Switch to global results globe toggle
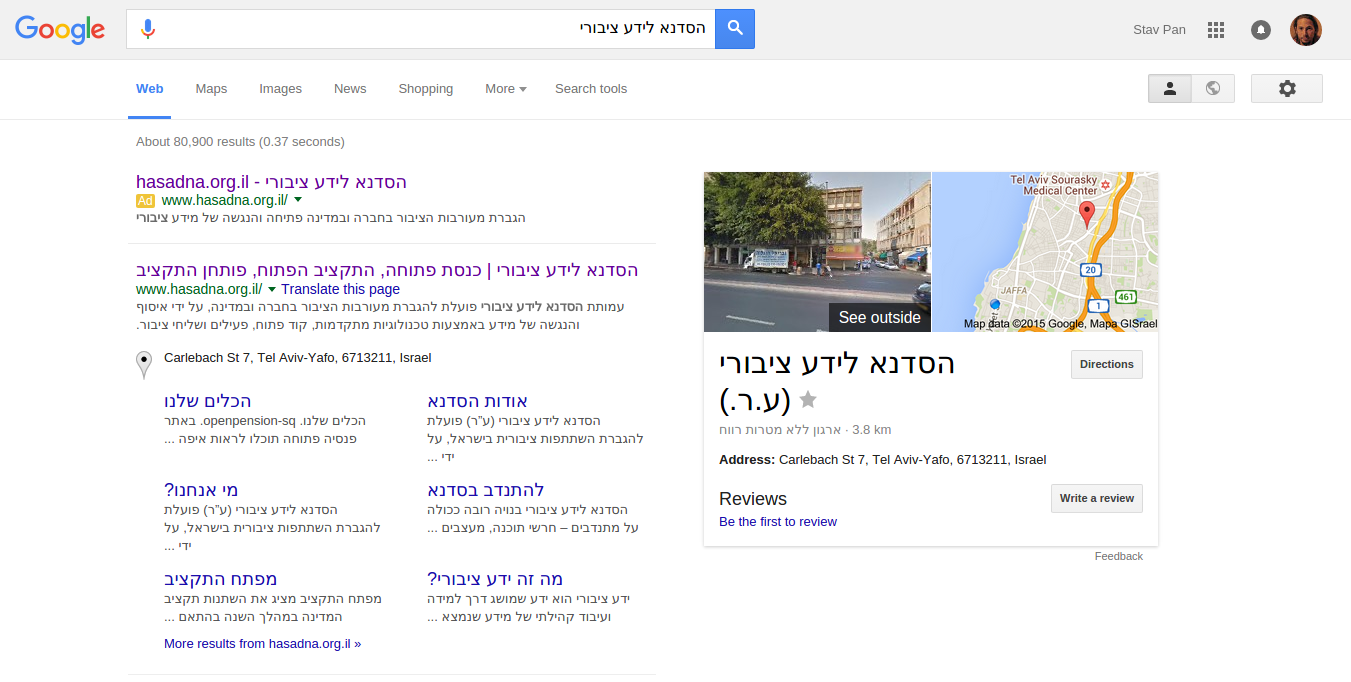The height and width of the screenshot is (682, 1351). (x=1213, y=89)
